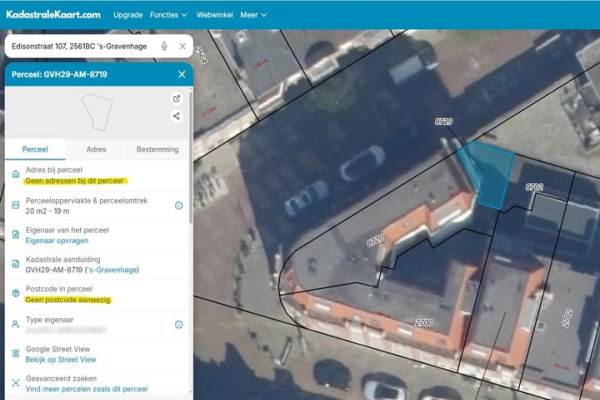Viewport: 600px width, 400px height.
Task: Open parcel details in new window icon
Action: click(176, 98)
